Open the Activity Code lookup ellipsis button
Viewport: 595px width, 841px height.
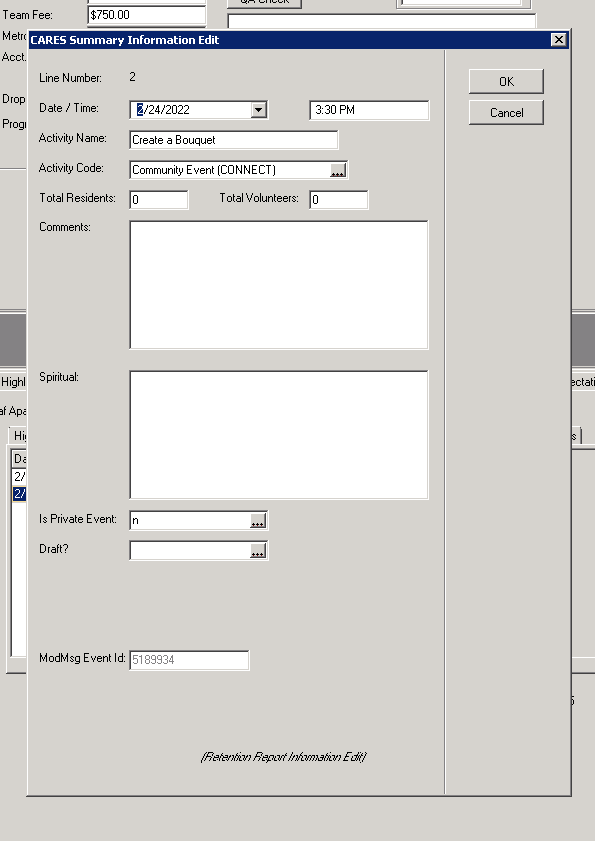337,171
